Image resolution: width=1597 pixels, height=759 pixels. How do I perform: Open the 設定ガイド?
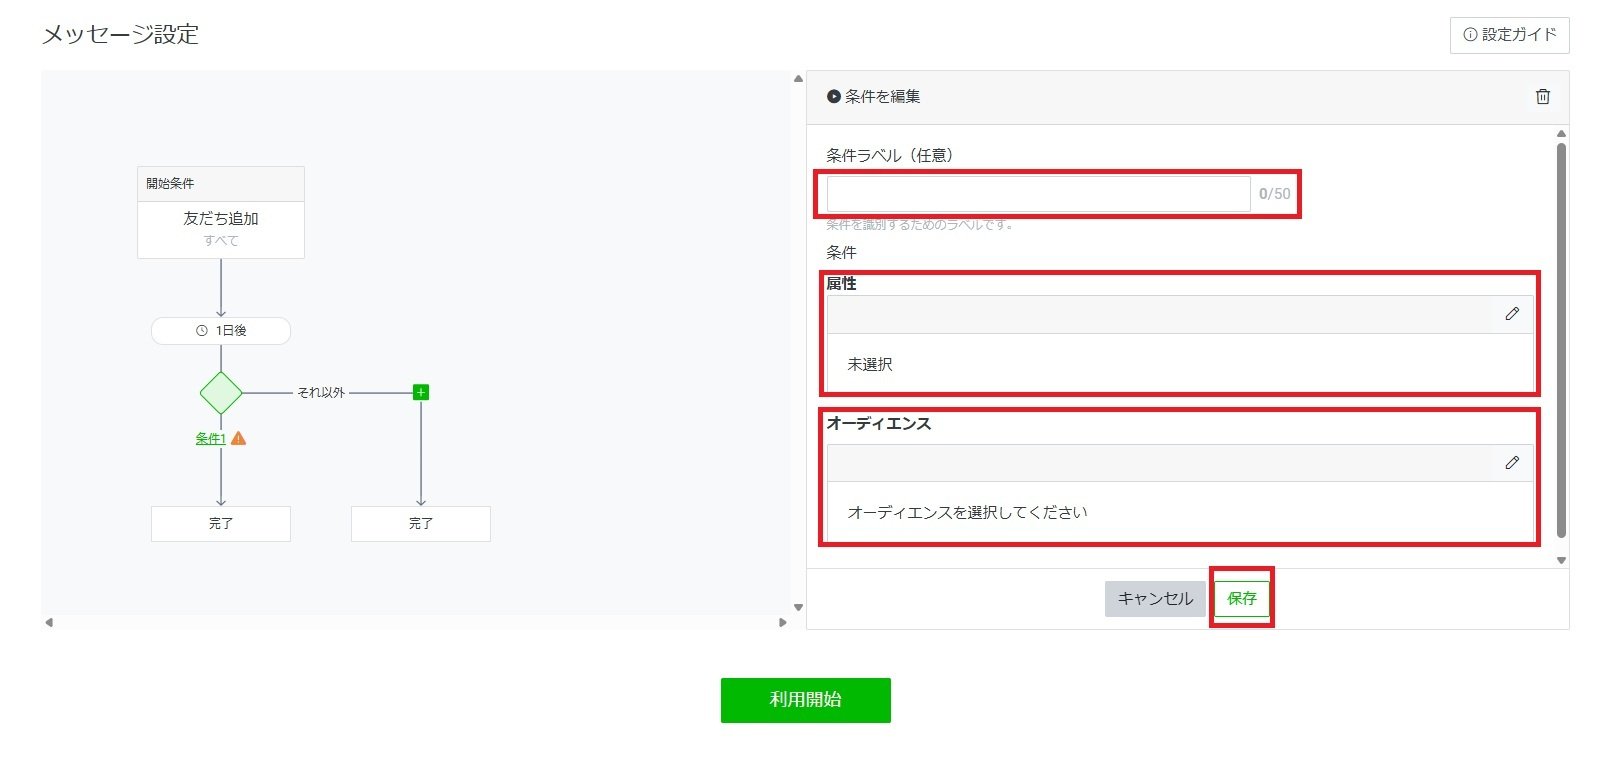pyautogui.click(x=1510, y=35)
